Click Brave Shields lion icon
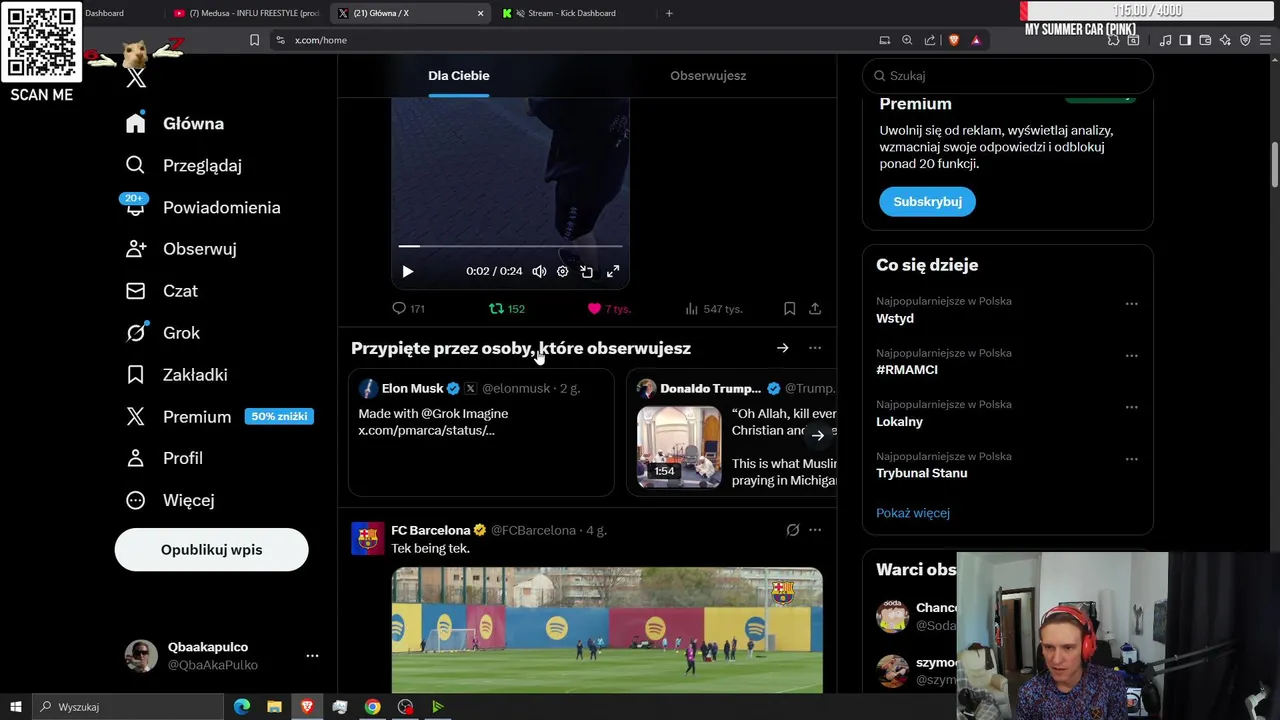 point(954,40)
